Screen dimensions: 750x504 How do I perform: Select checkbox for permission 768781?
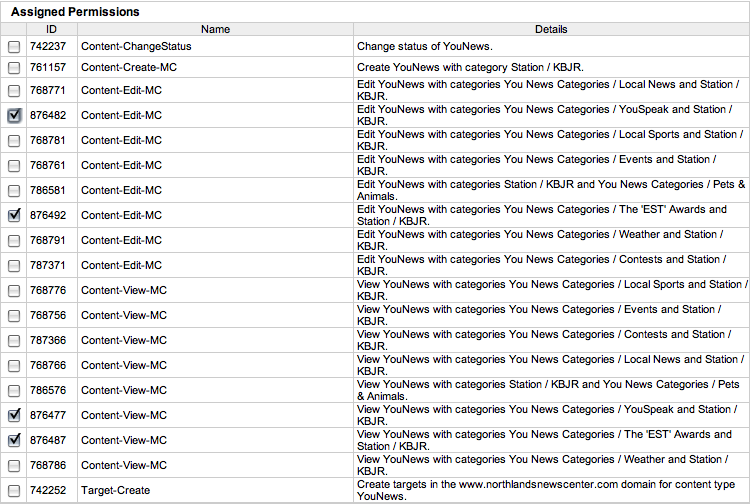(14, 141)
